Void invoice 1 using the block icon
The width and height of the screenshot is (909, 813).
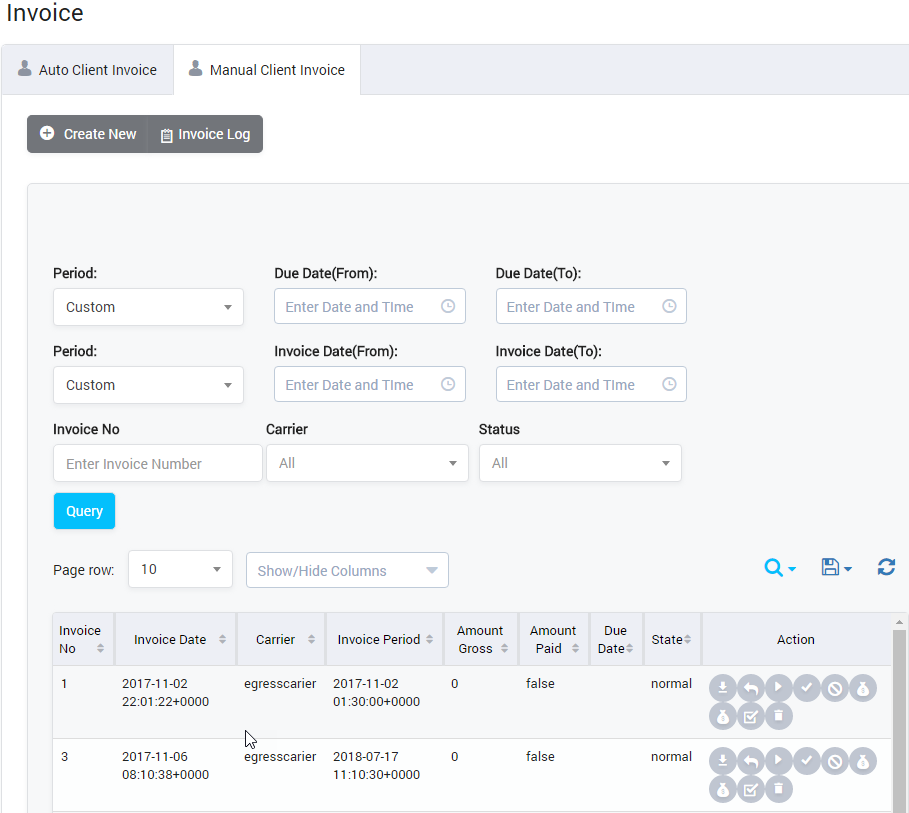(x=835, y=688)
